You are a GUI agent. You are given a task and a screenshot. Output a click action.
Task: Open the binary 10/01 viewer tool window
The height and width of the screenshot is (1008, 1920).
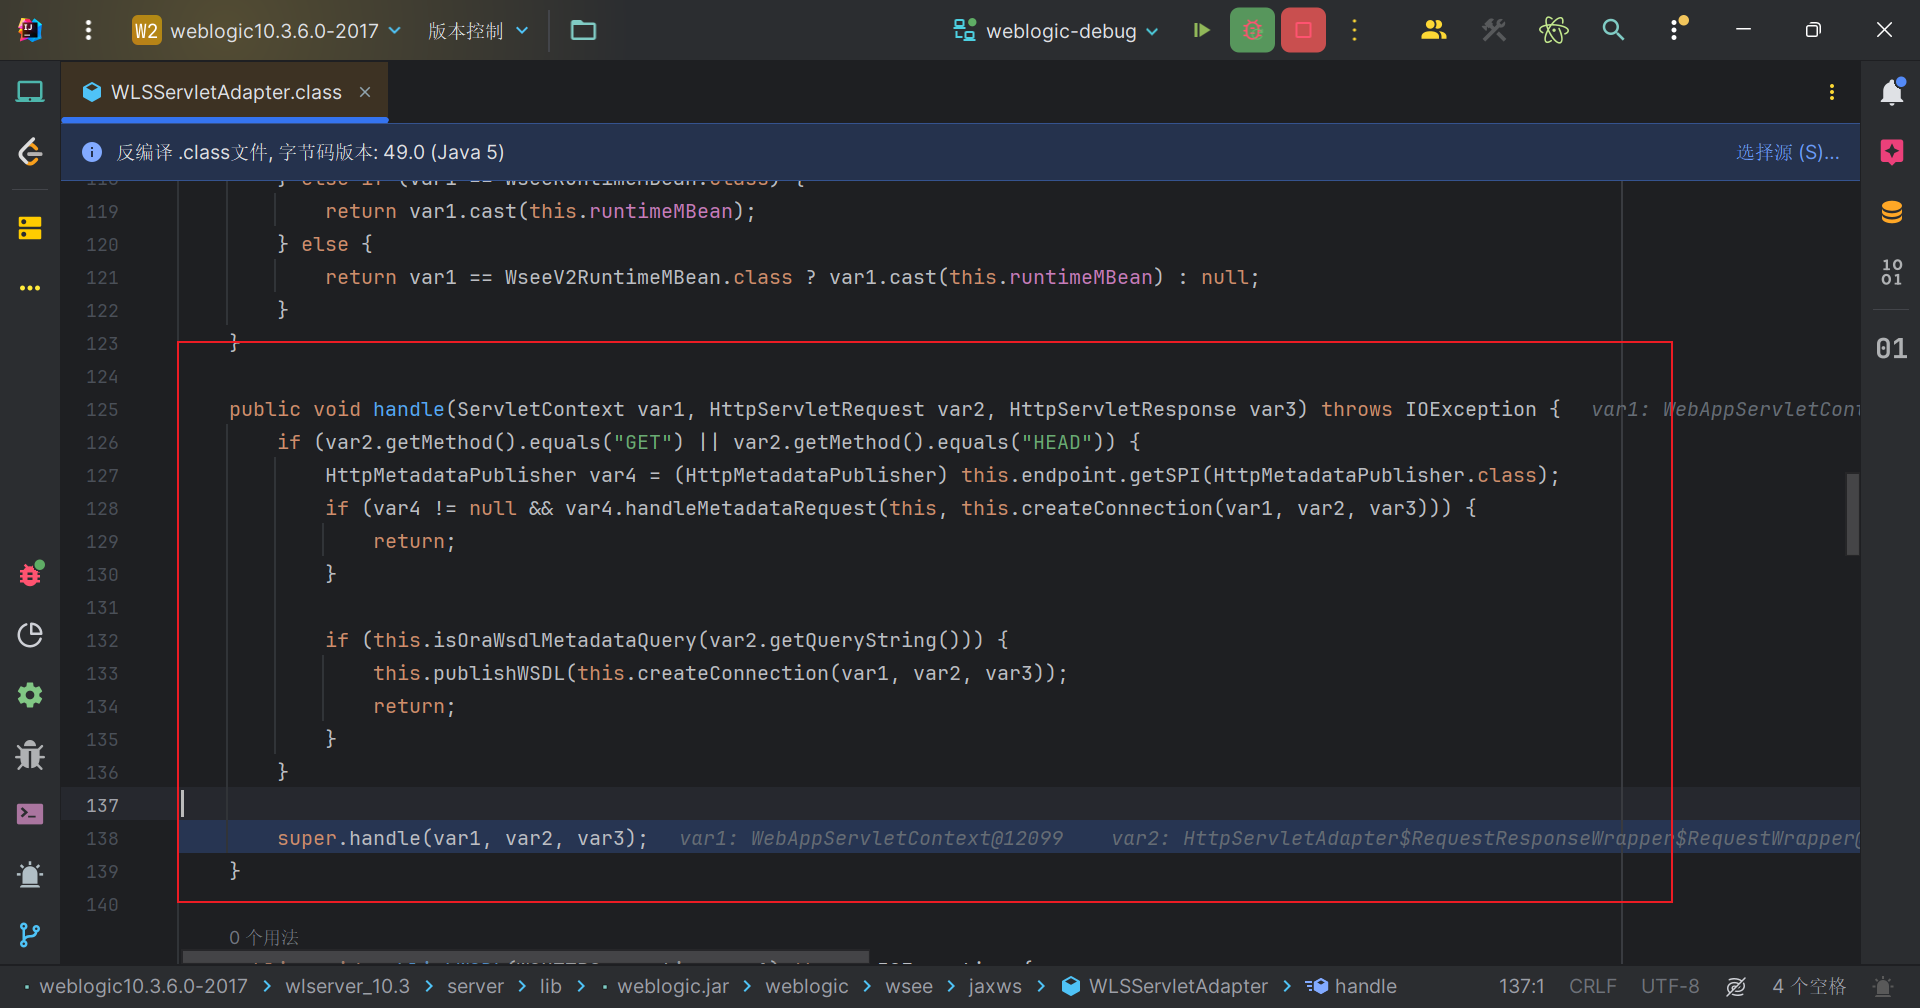tap(1892, 272)
